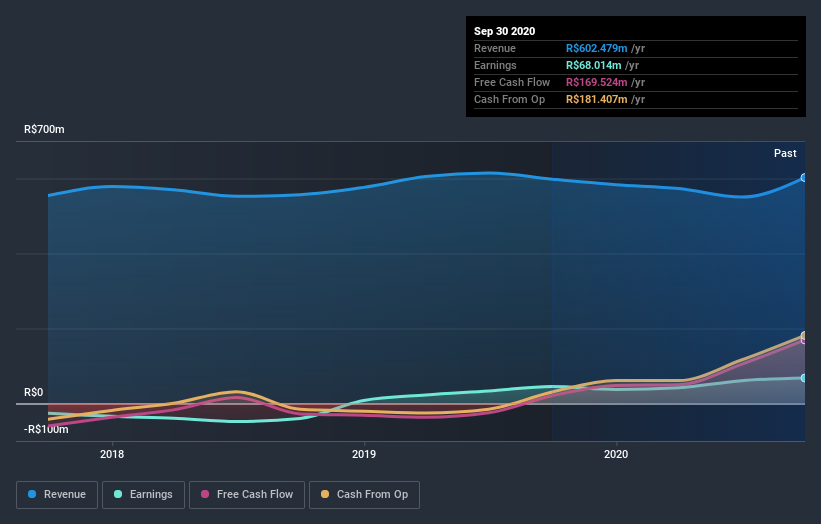The width and height of the screenshot is (821, 524).
Task: Click the -R$100m axis label
Action: pyautogui.click(x=46, y=429)
